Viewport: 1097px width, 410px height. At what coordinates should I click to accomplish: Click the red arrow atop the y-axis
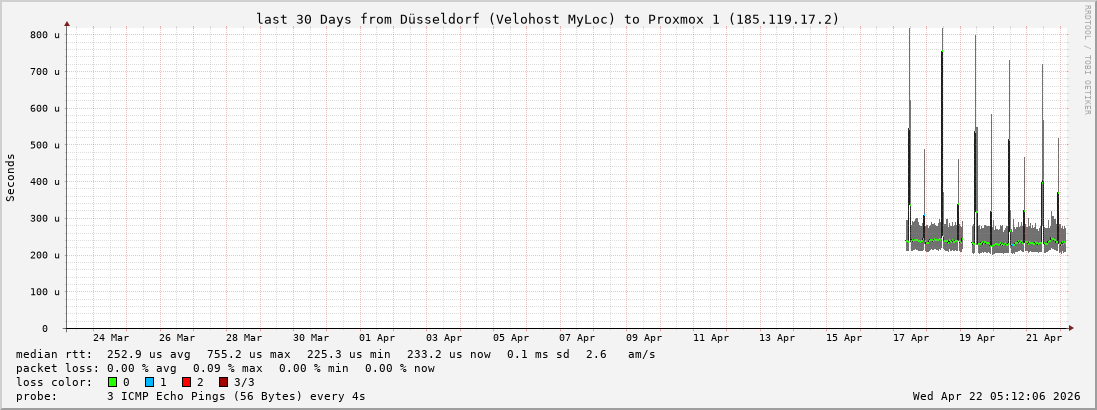click(x=67, y=23)
